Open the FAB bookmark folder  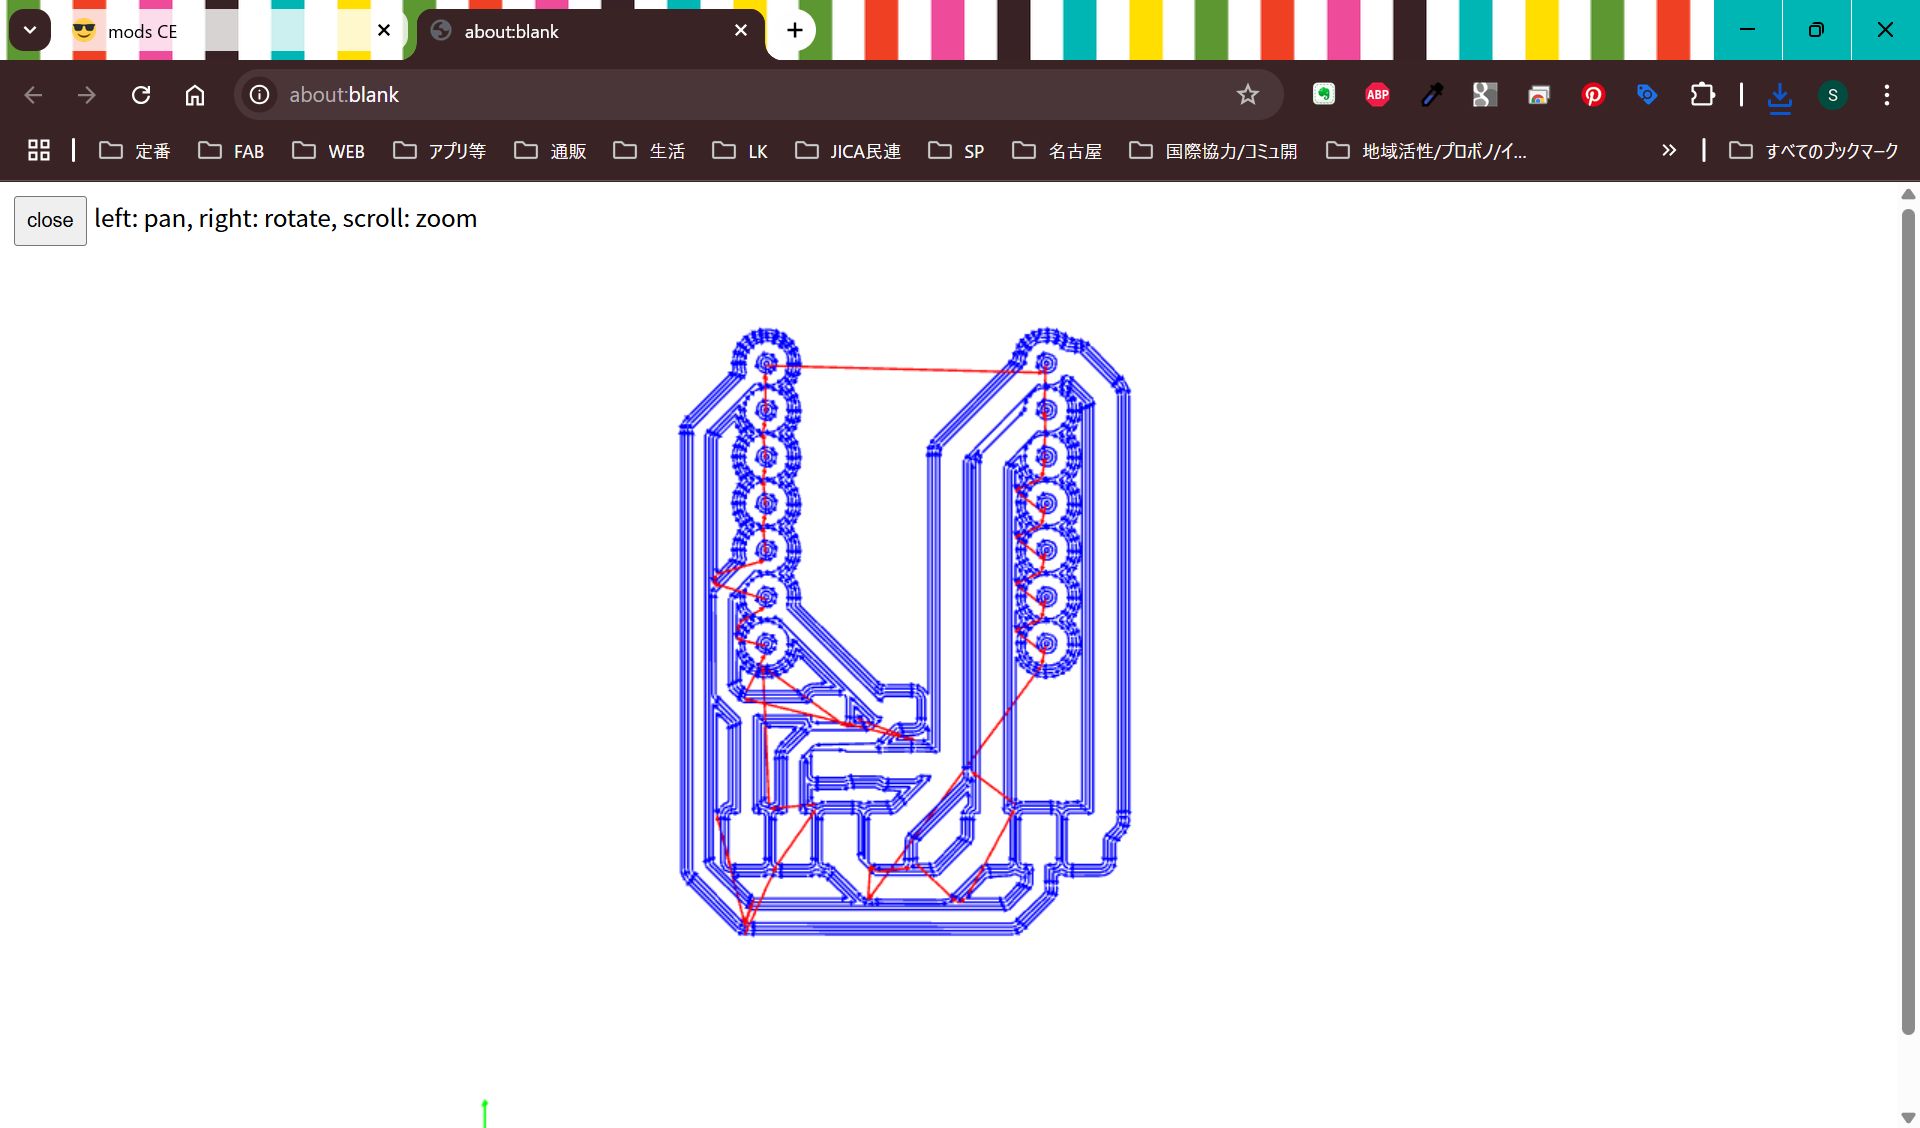click(231, 151)
